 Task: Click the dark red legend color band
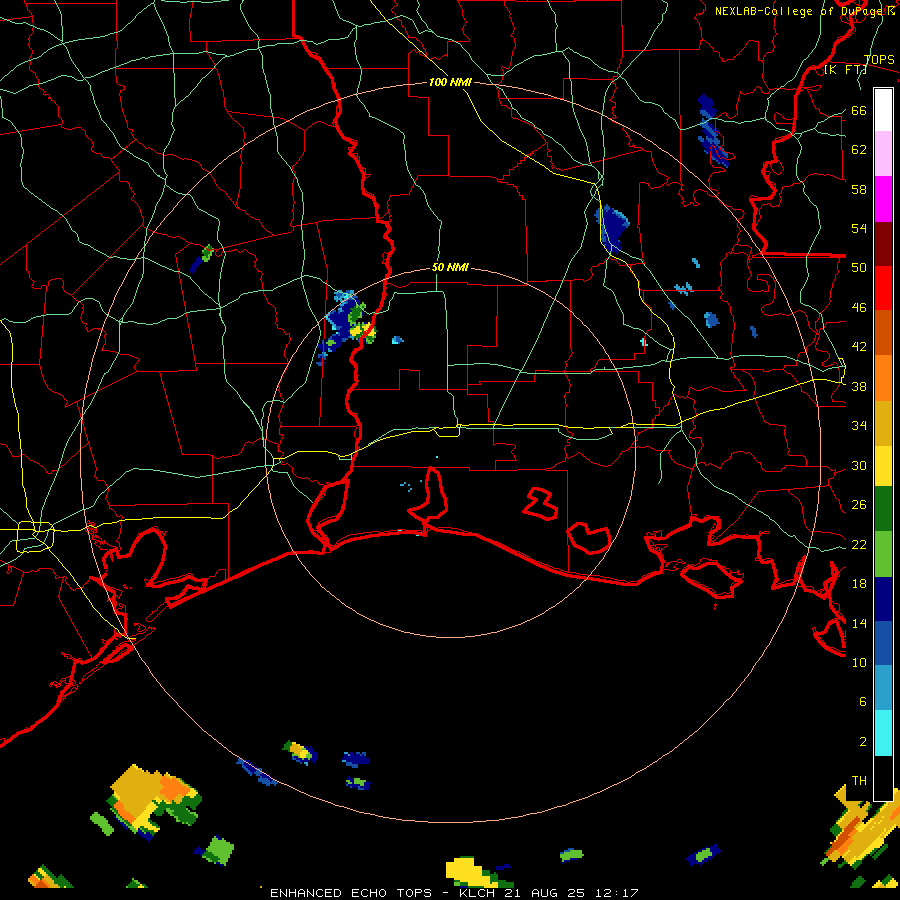point(883,244)
